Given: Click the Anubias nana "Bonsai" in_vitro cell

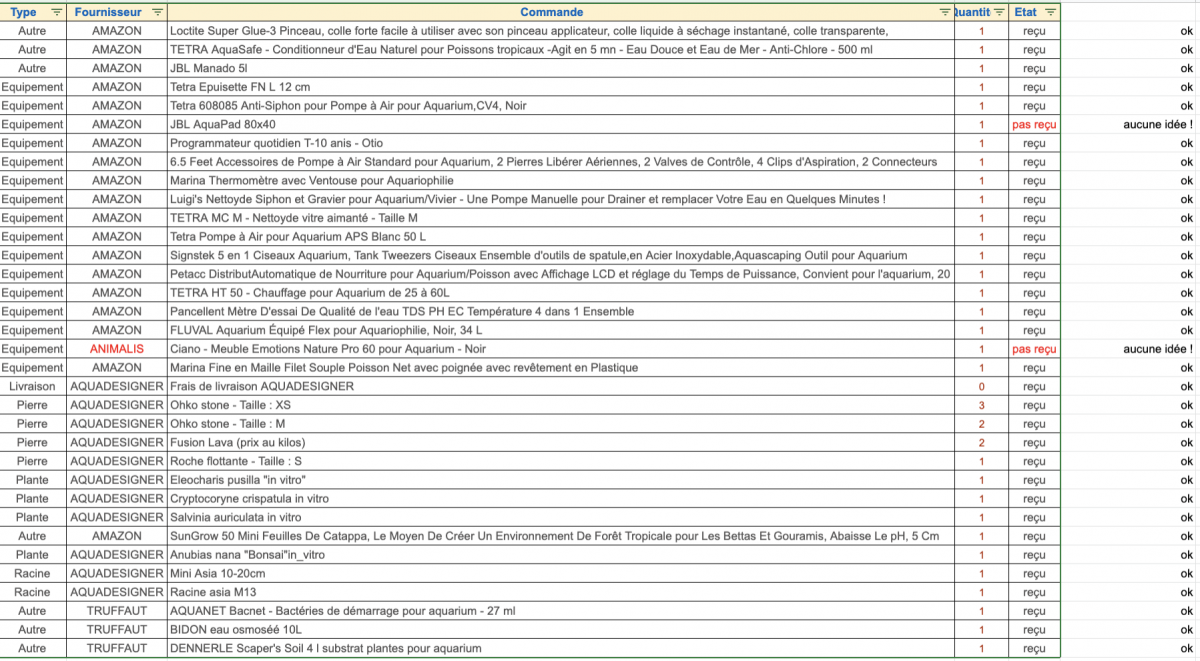Looking at the screenshot, I should click(x=561, y=554).
